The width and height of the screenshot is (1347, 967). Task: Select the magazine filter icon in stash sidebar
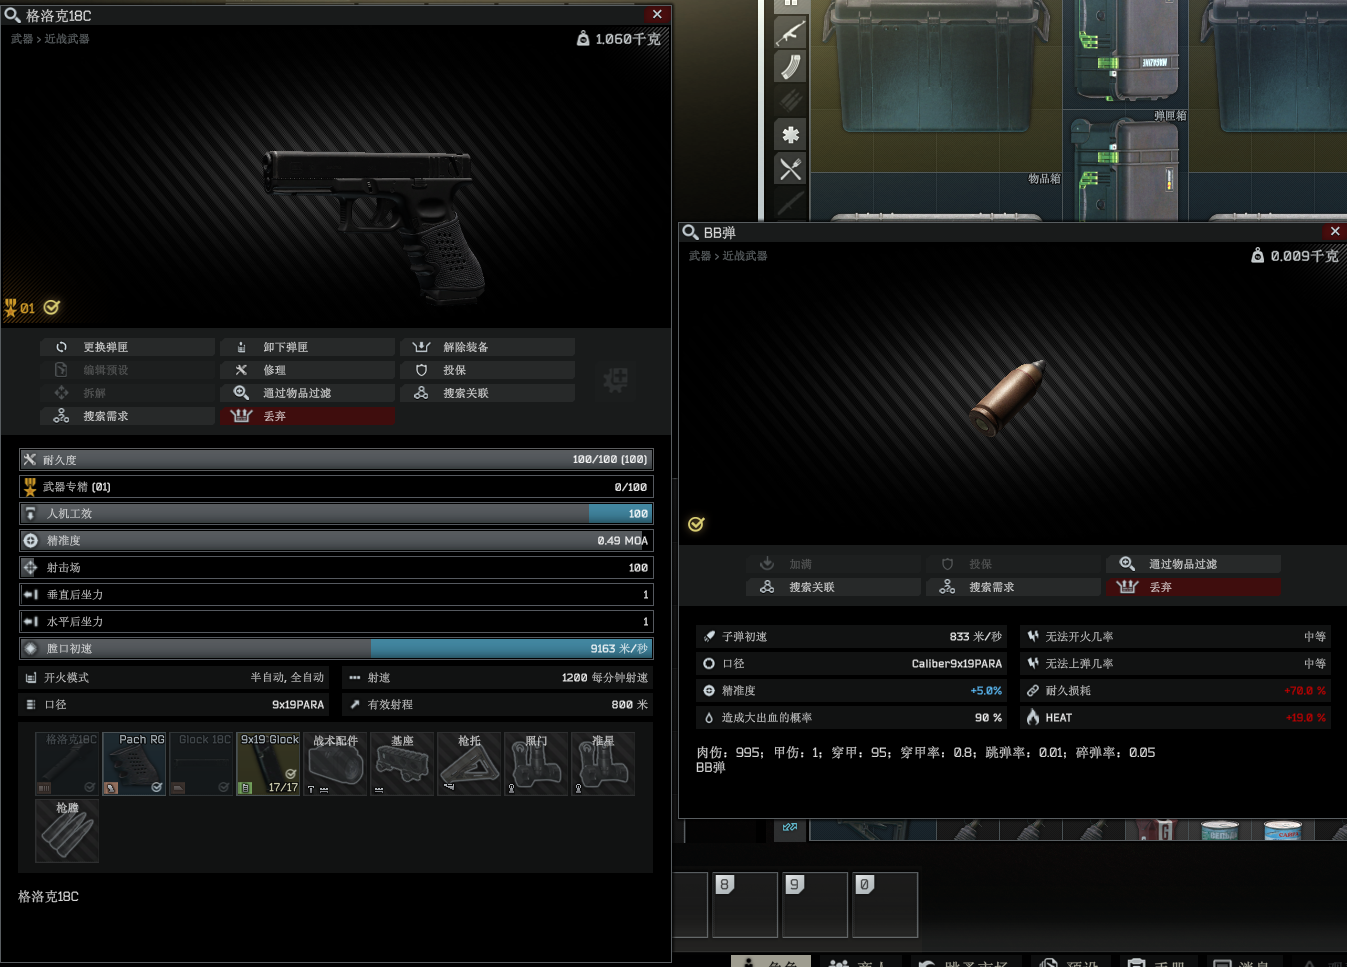(791, 67)
